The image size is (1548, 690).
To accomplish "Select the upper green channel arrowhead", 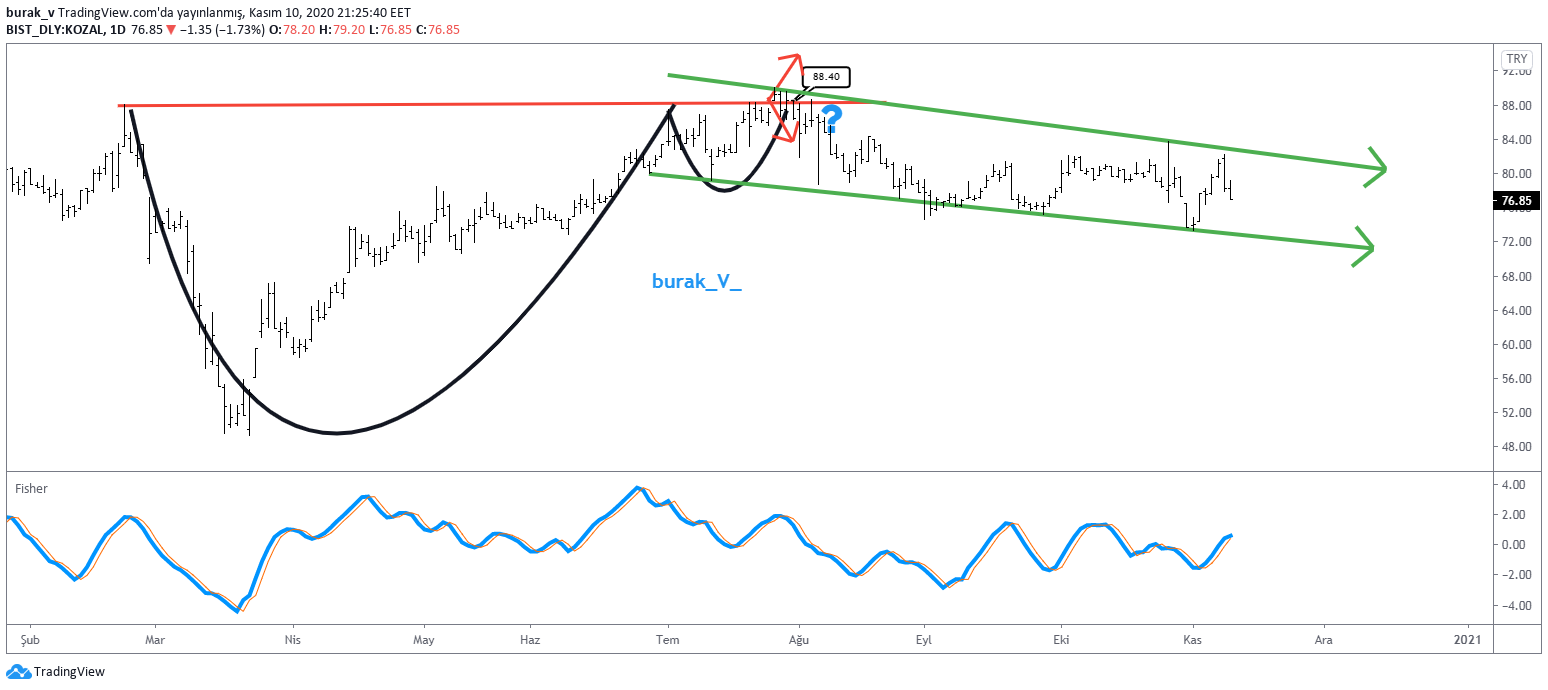I will click(x=1378, y=166).
